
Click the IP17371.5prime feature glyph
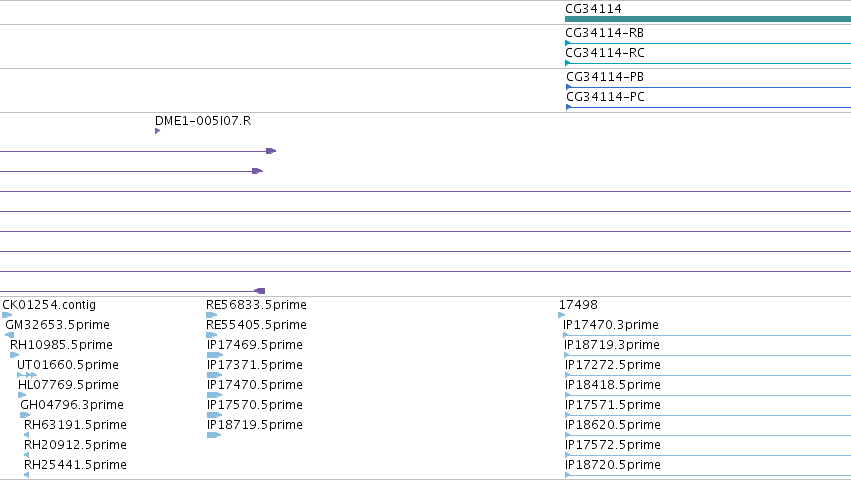214,375
